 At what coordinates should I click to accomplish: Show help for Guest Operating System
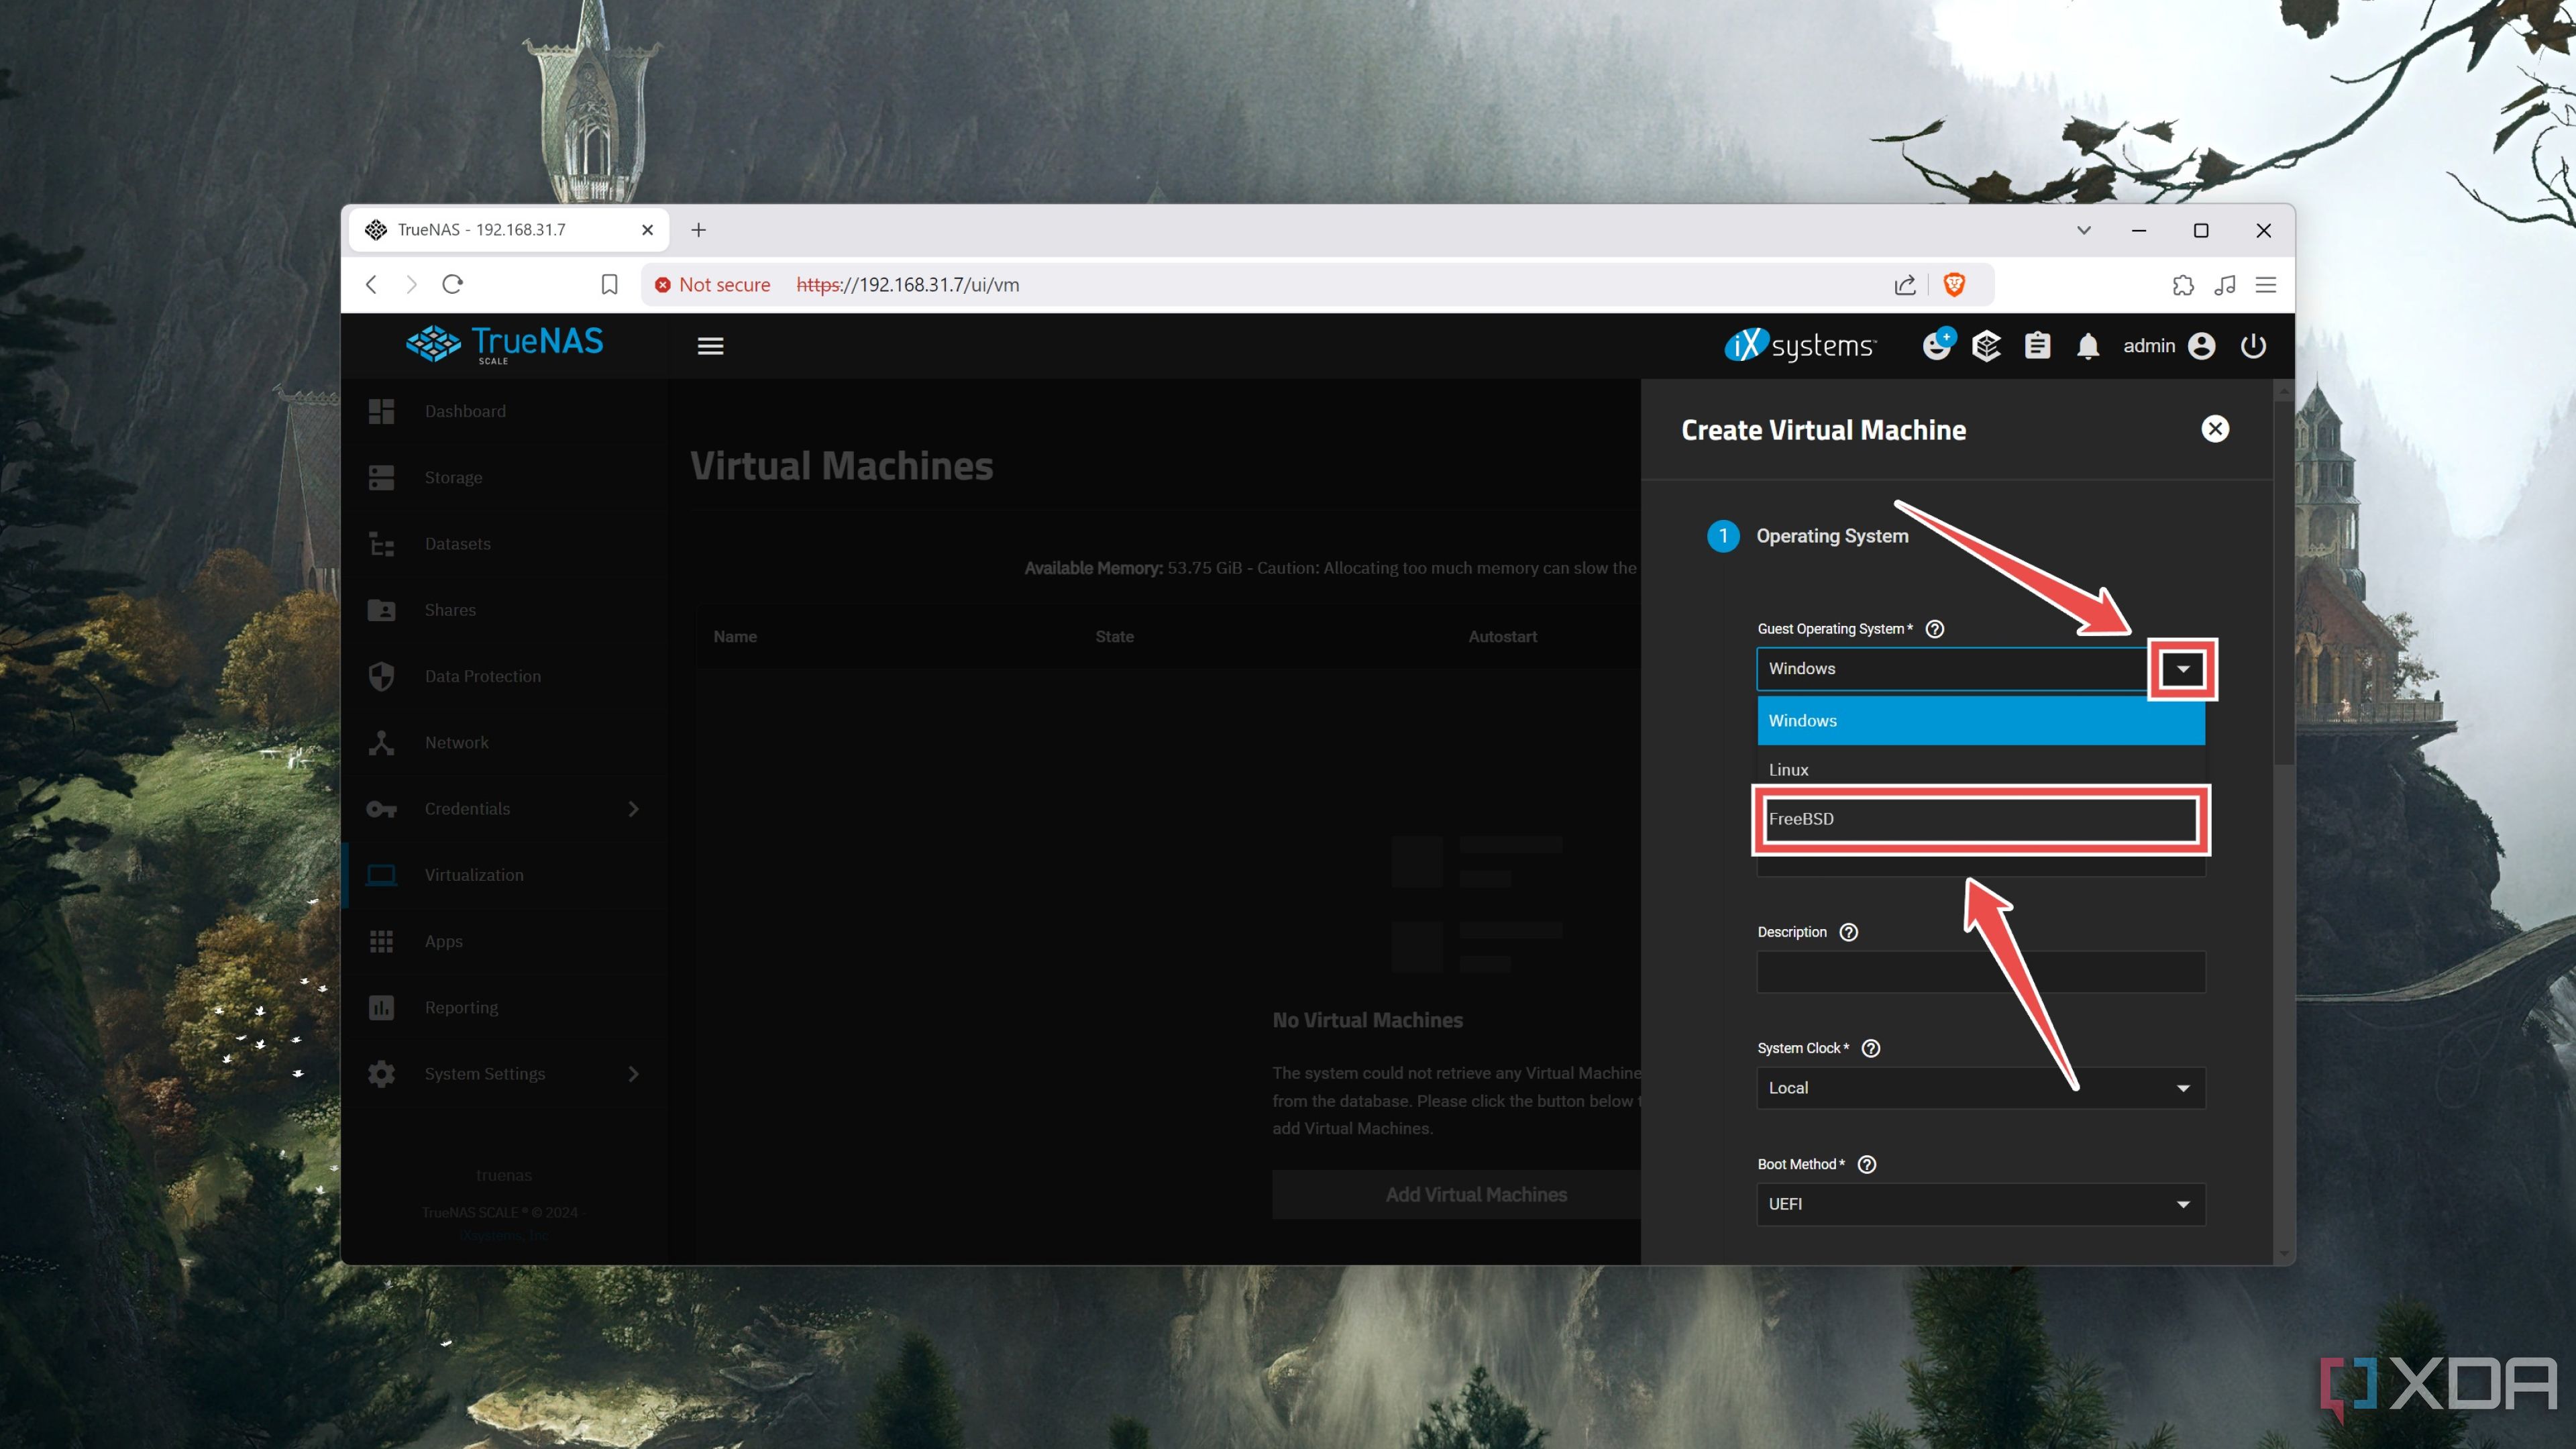coord(1935,629)
